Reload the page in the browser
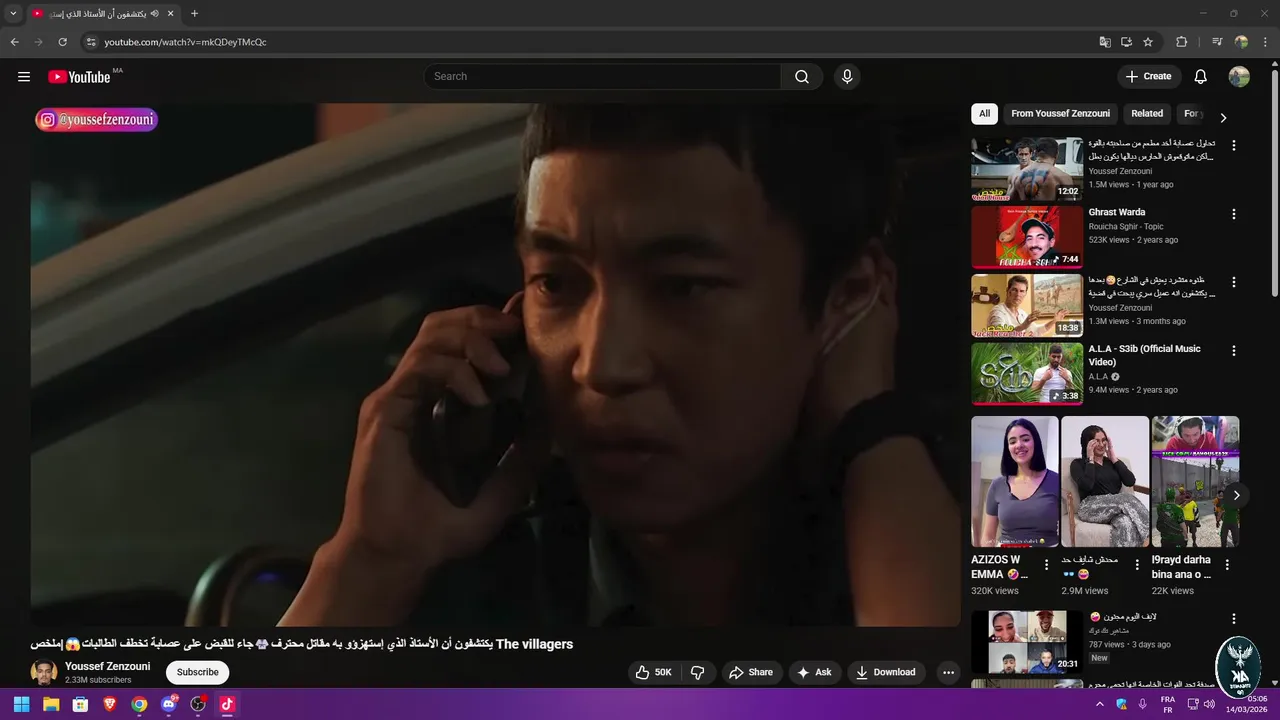Screen dimensions: 1280x720 click(62, 42)
